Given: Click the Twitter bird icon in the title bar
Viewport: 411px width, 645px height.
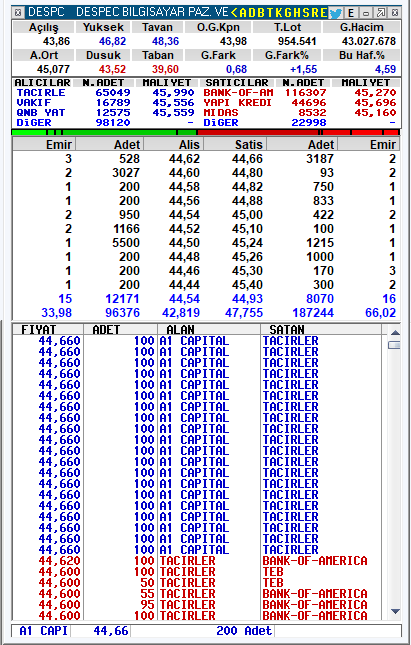Looking at the screenshot, I should pyautogui.click(x=336, y=13).
